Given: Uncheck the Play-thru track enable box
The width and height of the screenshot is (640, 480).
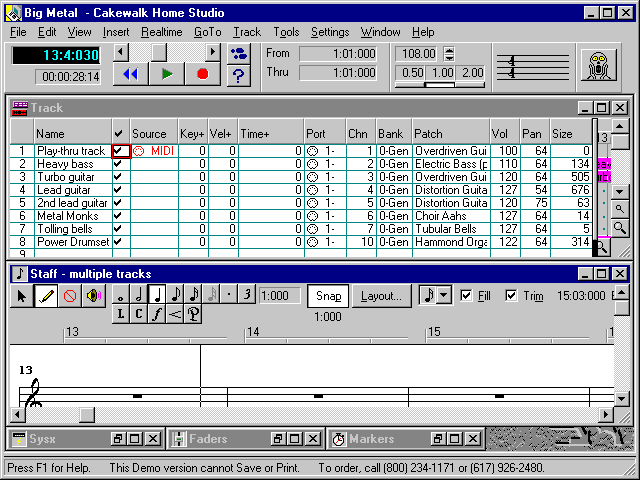Looking at the screenshot, I should click(119, 150).
